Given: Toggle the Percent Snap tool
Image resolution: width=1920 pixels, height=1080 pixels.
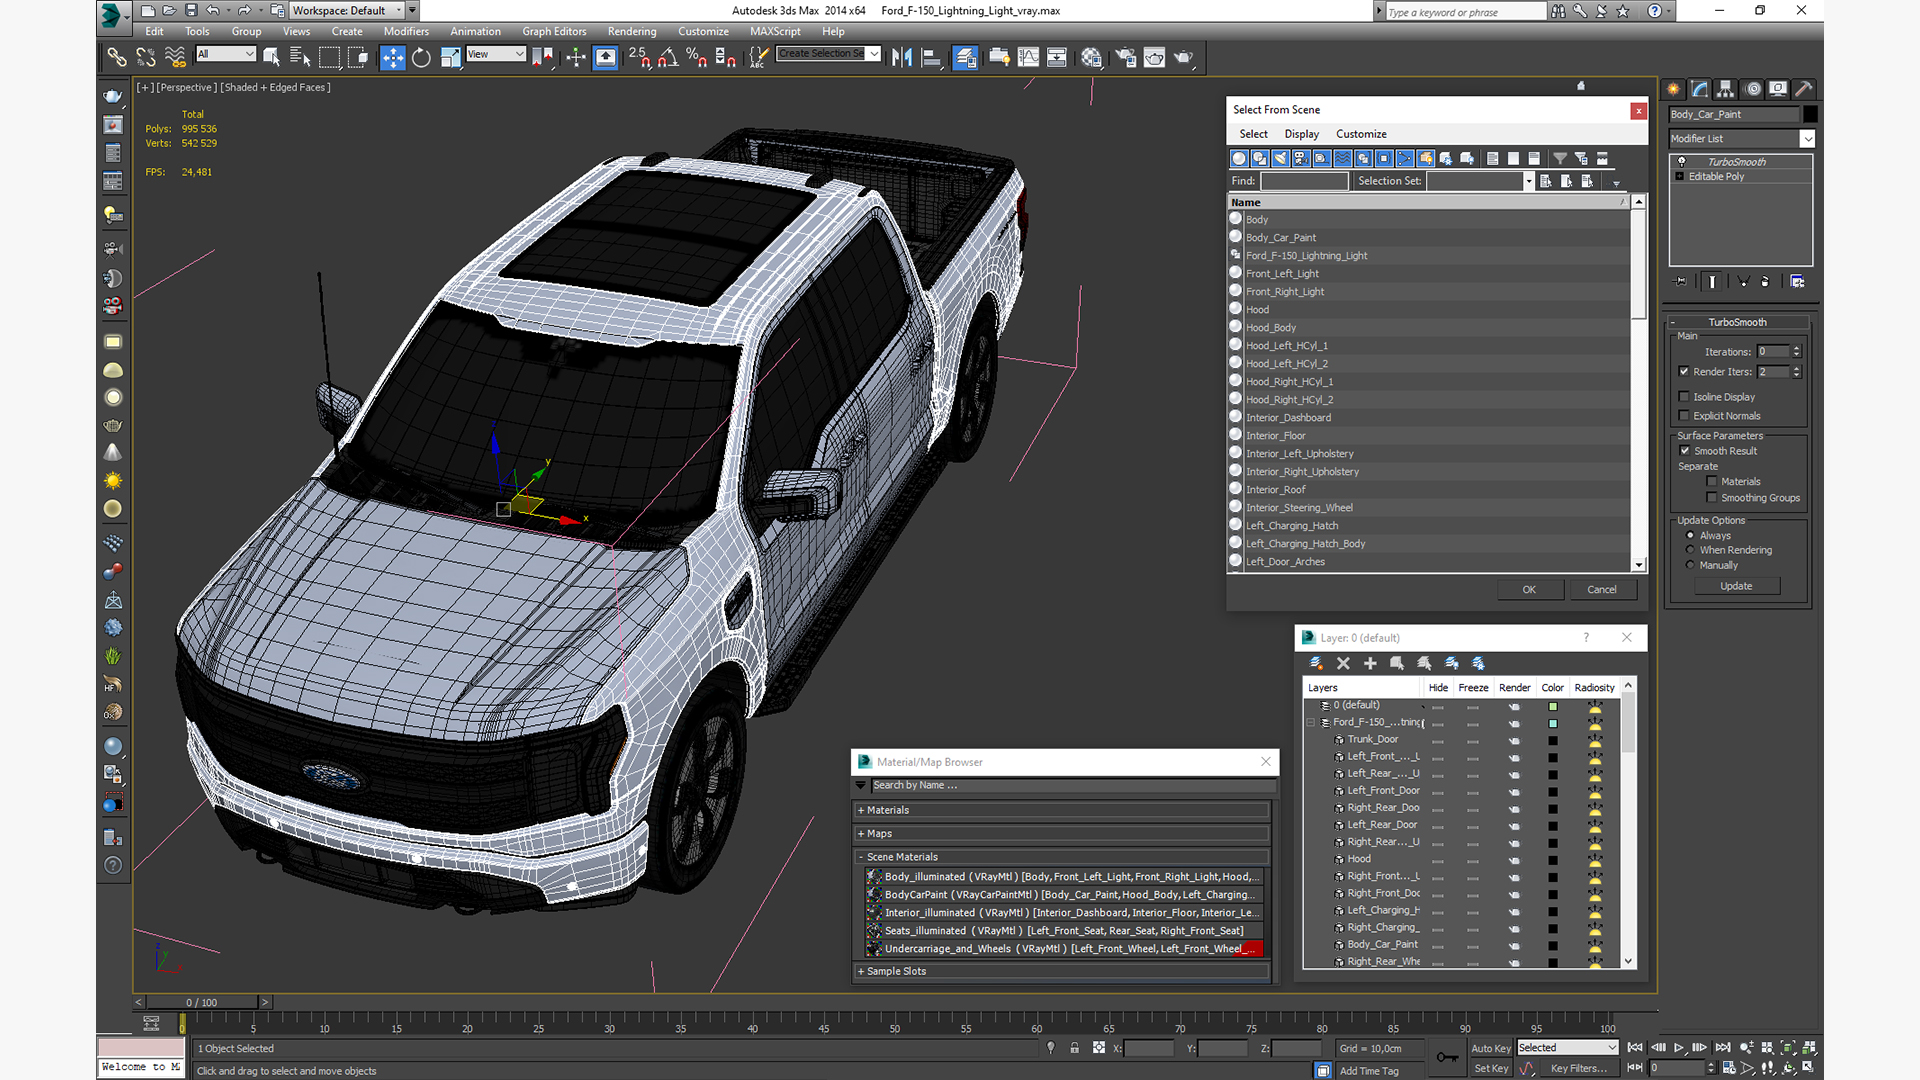Looking at the screenshot, I should point(697,58).
